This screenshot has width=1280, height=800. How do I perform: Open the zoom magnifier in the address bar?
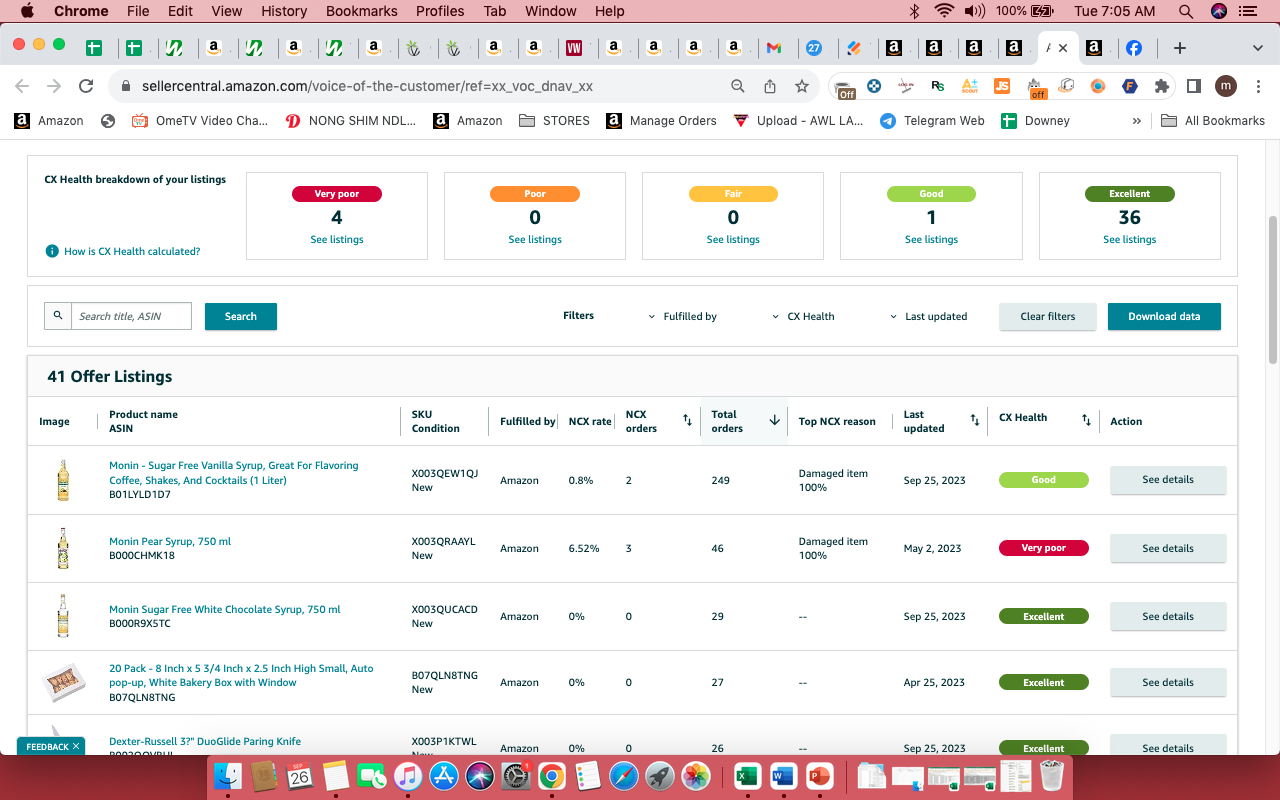(x=738, y=86)
